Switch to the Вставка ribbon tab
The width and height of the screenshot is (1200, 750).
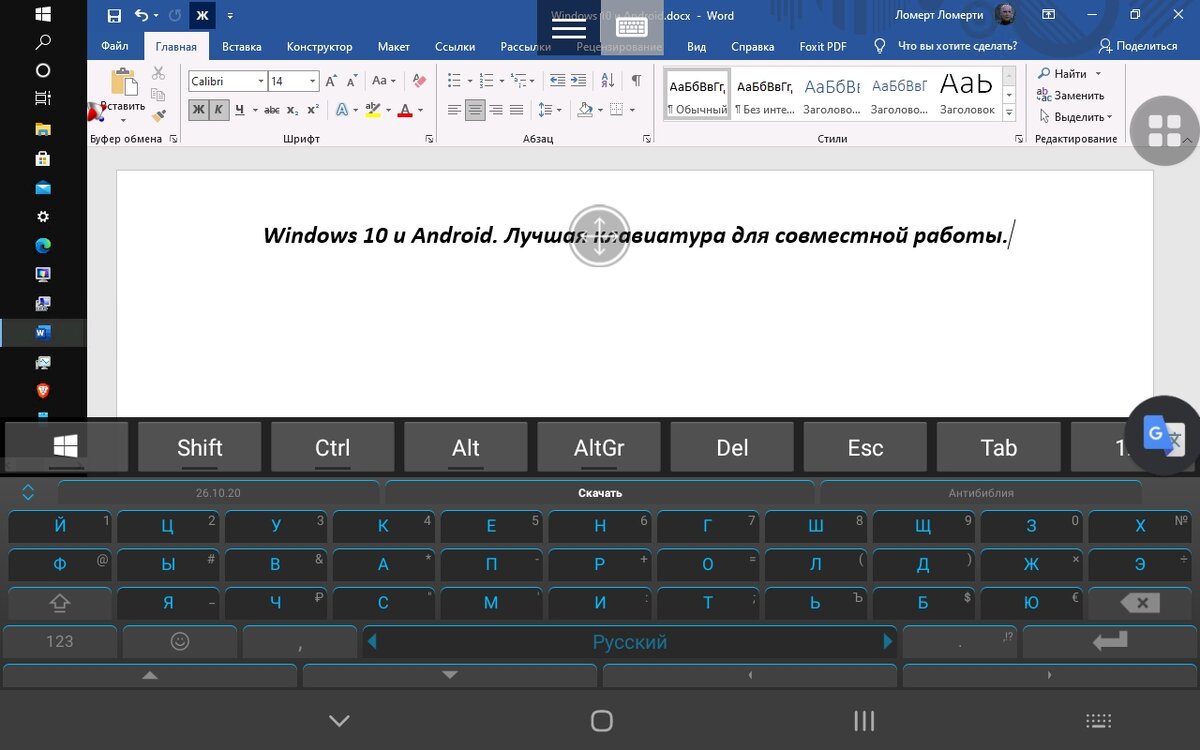coord(241,46)
